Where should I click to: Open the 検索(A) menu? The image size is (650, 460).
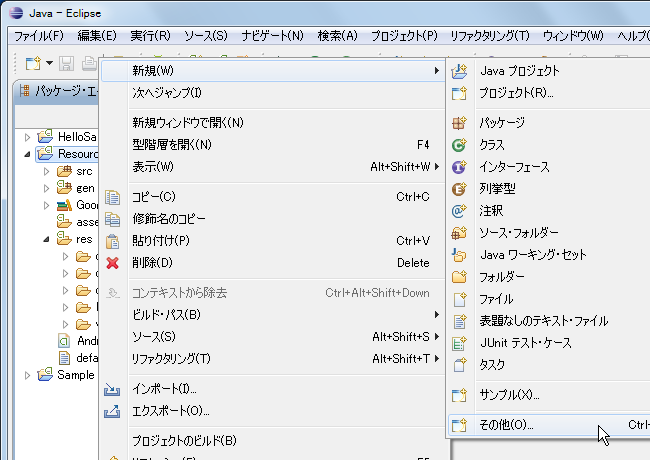(x=337, y=36)
